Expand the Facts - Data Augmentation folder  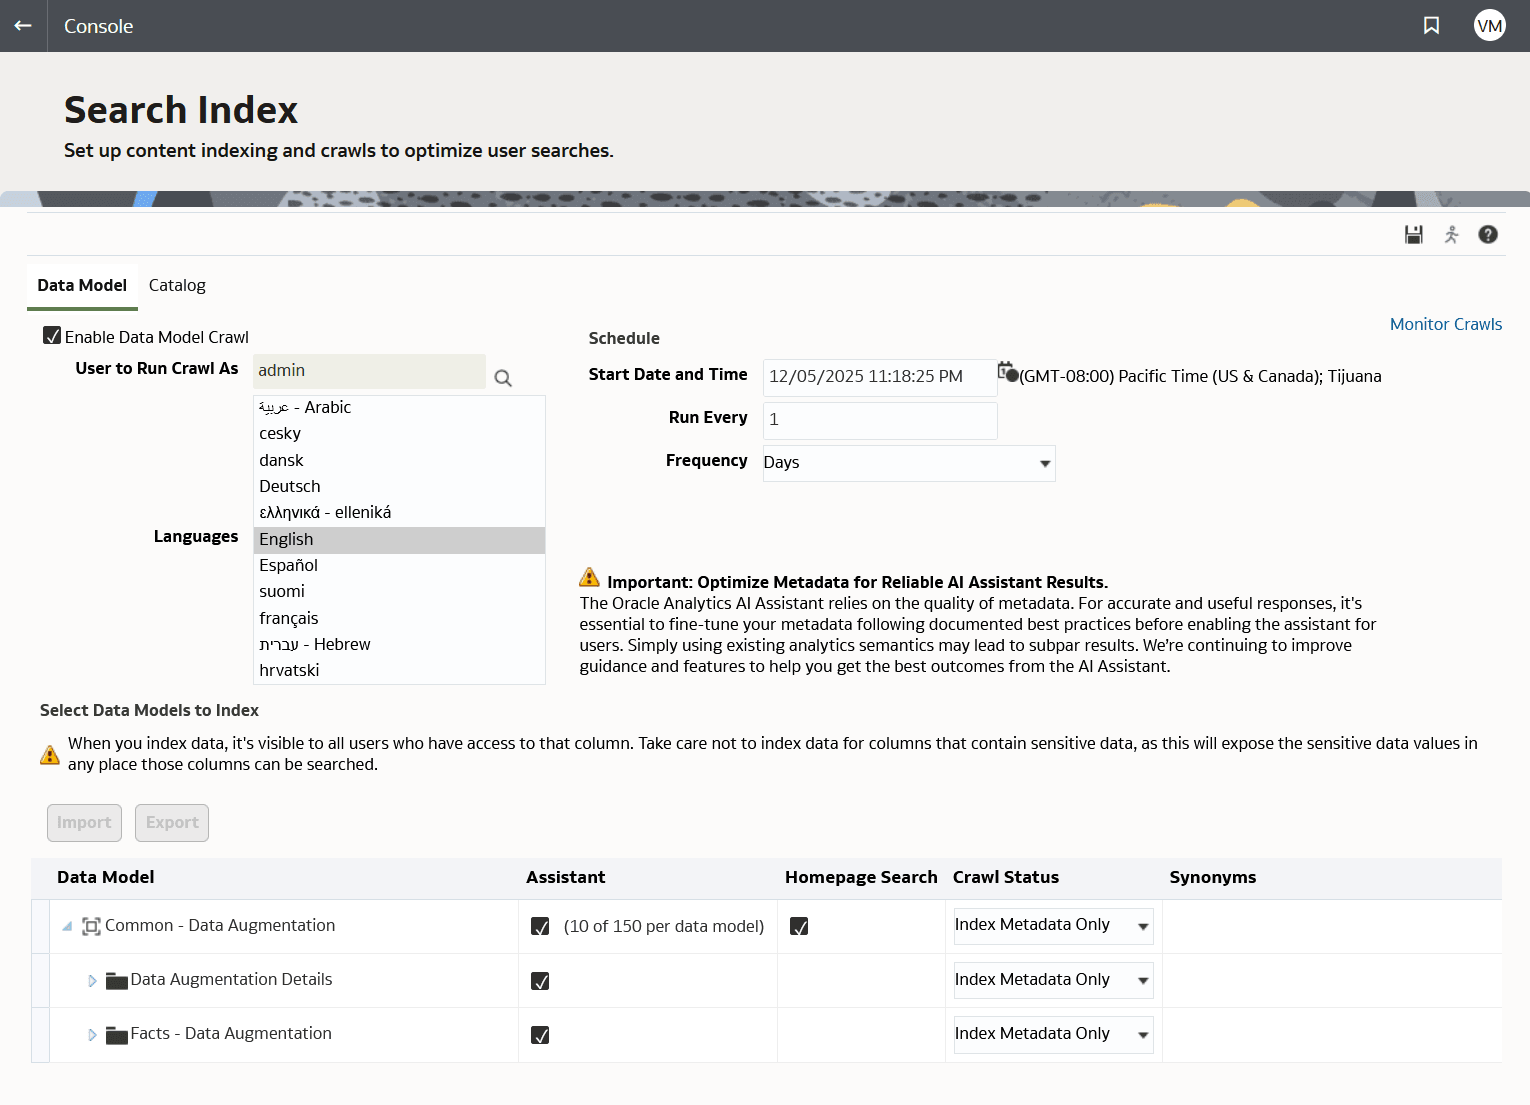(92, 1035)
